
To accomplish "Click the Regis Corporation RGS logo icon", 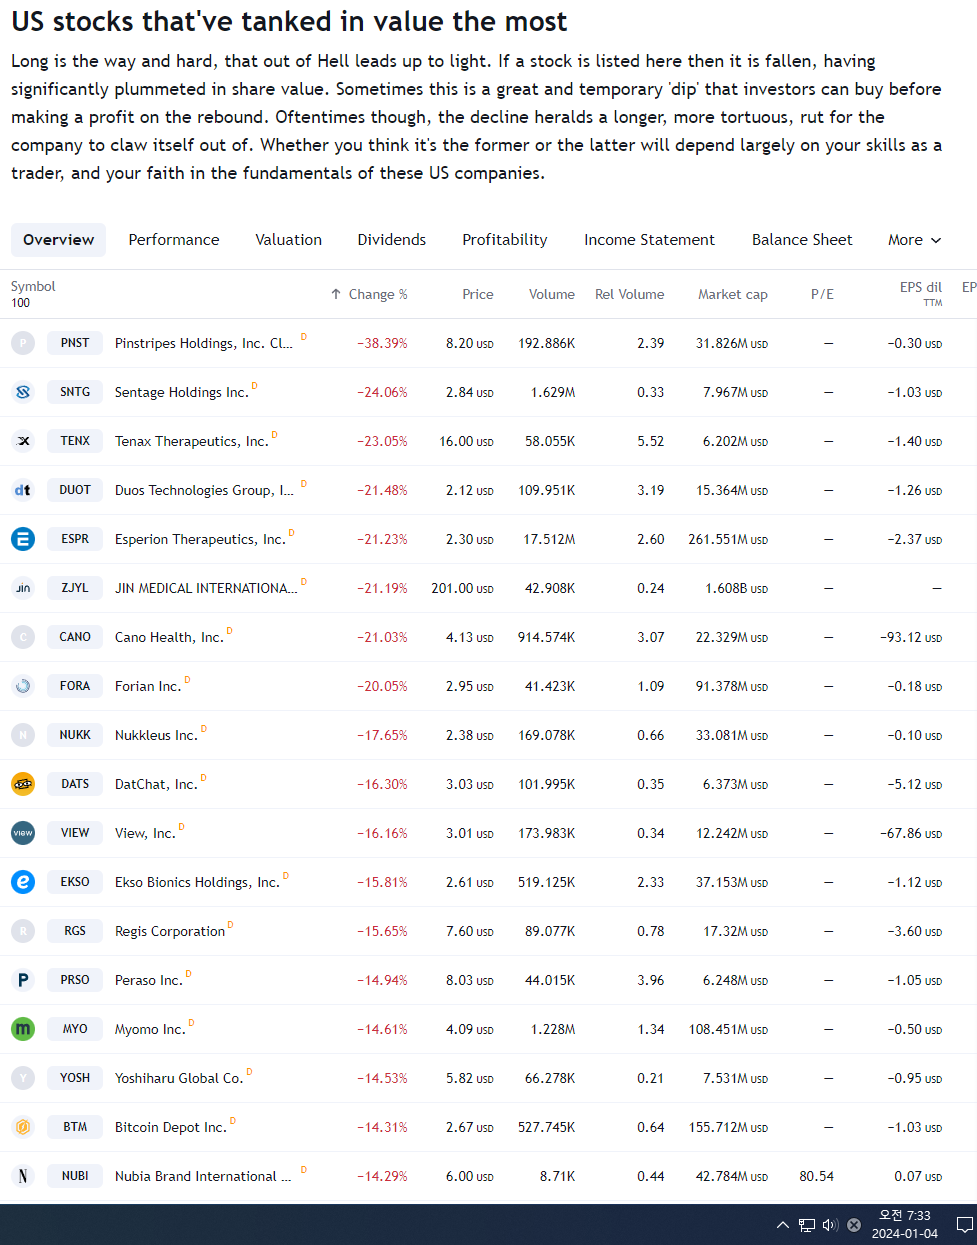I will [23, 931].
